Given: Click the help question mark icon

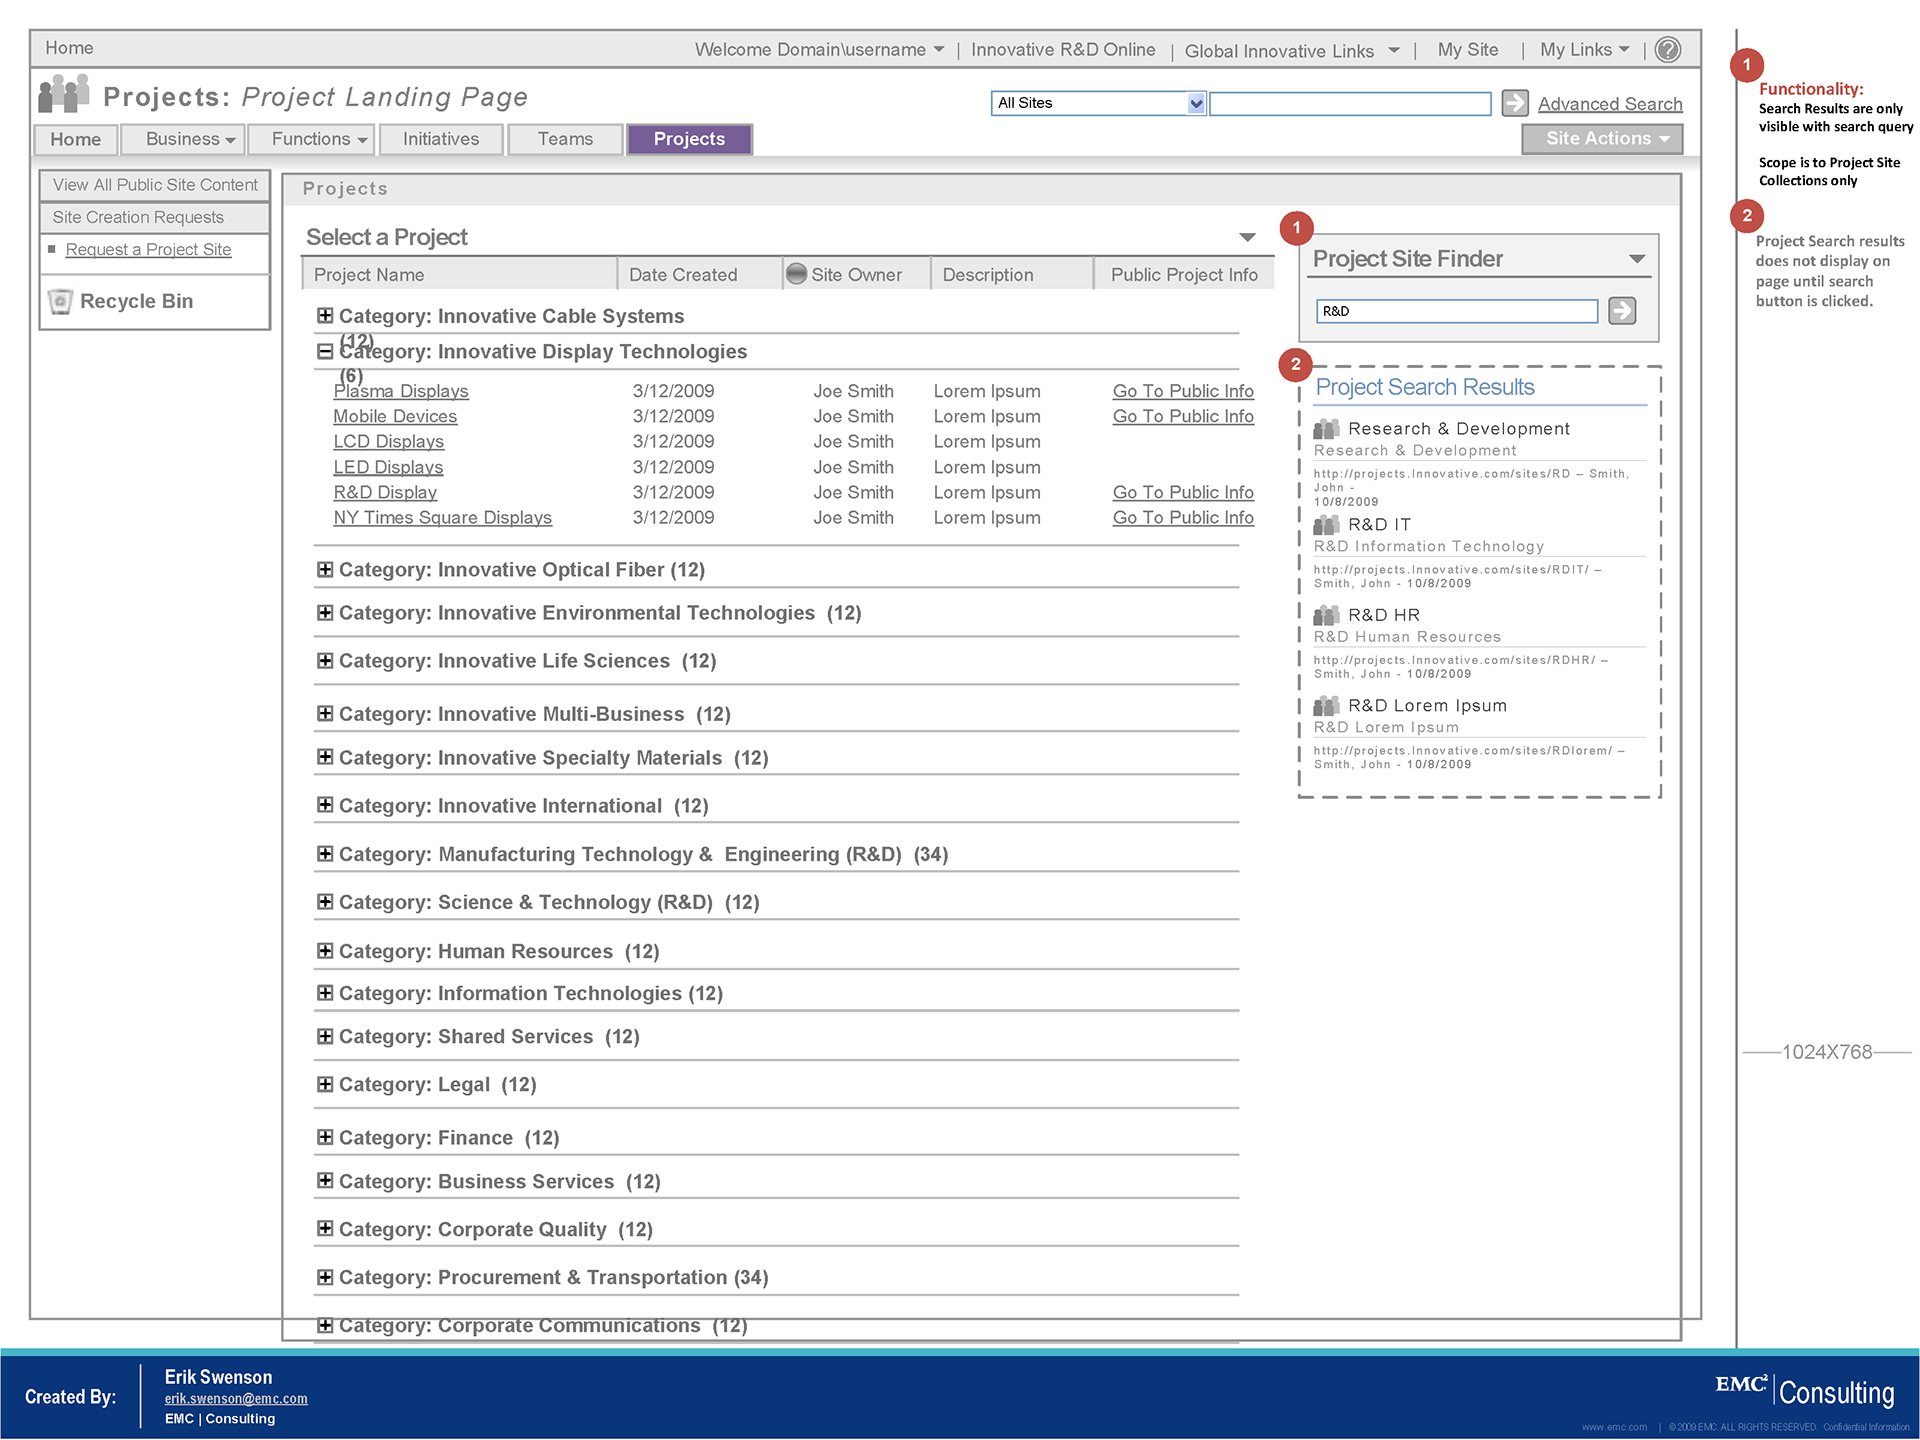Looking at the screenshot, I should point(1667,50).
